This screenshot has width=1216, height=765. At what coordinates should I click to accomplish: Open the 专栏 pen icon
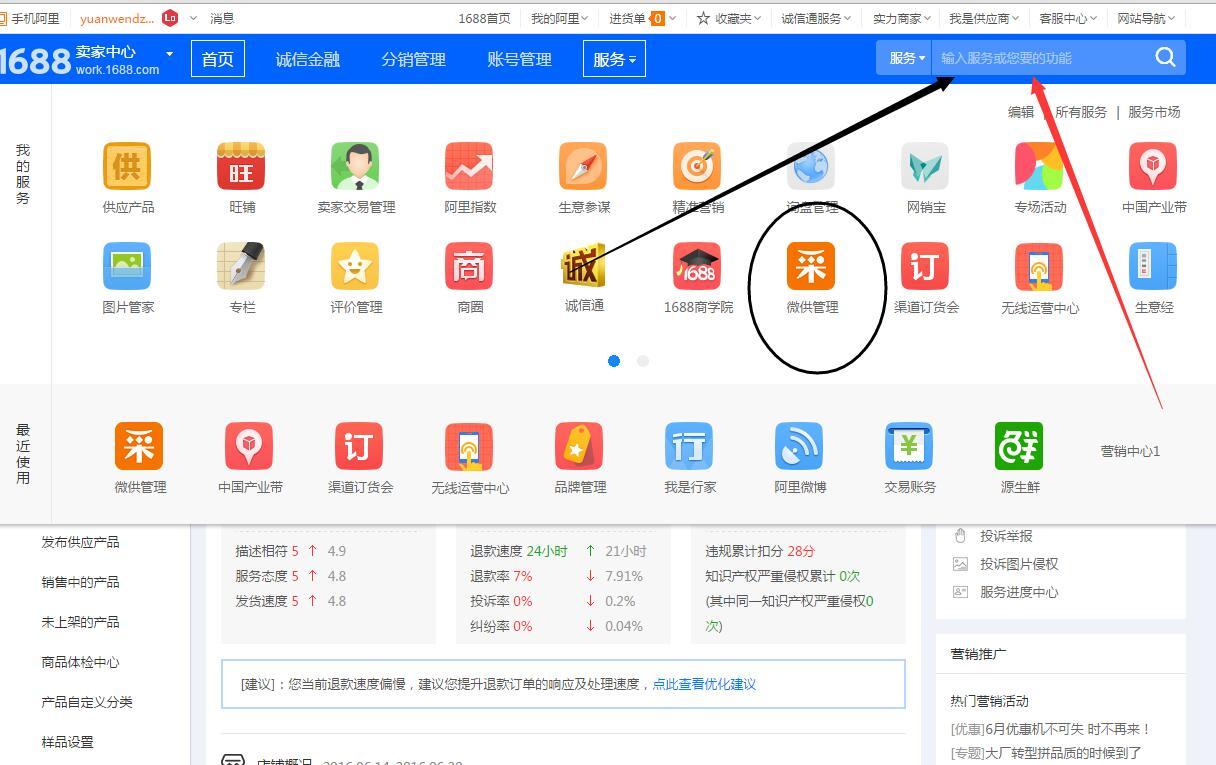click(x=241, y=266)
